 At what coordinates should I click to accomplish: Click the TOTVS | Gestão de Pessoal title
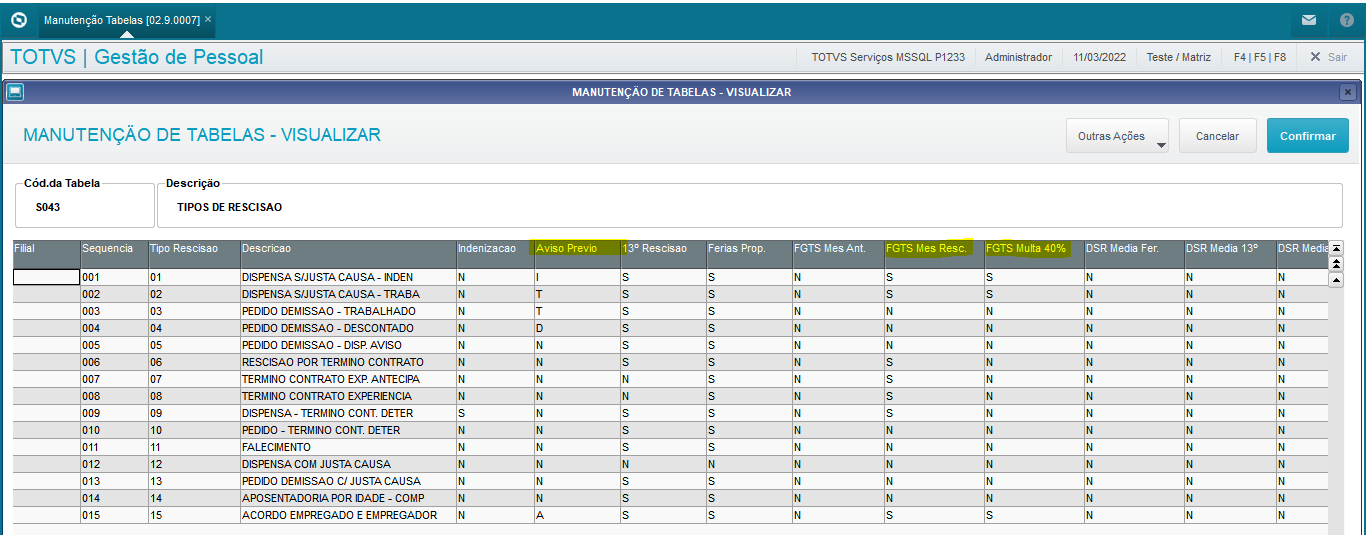coord(137,57)
